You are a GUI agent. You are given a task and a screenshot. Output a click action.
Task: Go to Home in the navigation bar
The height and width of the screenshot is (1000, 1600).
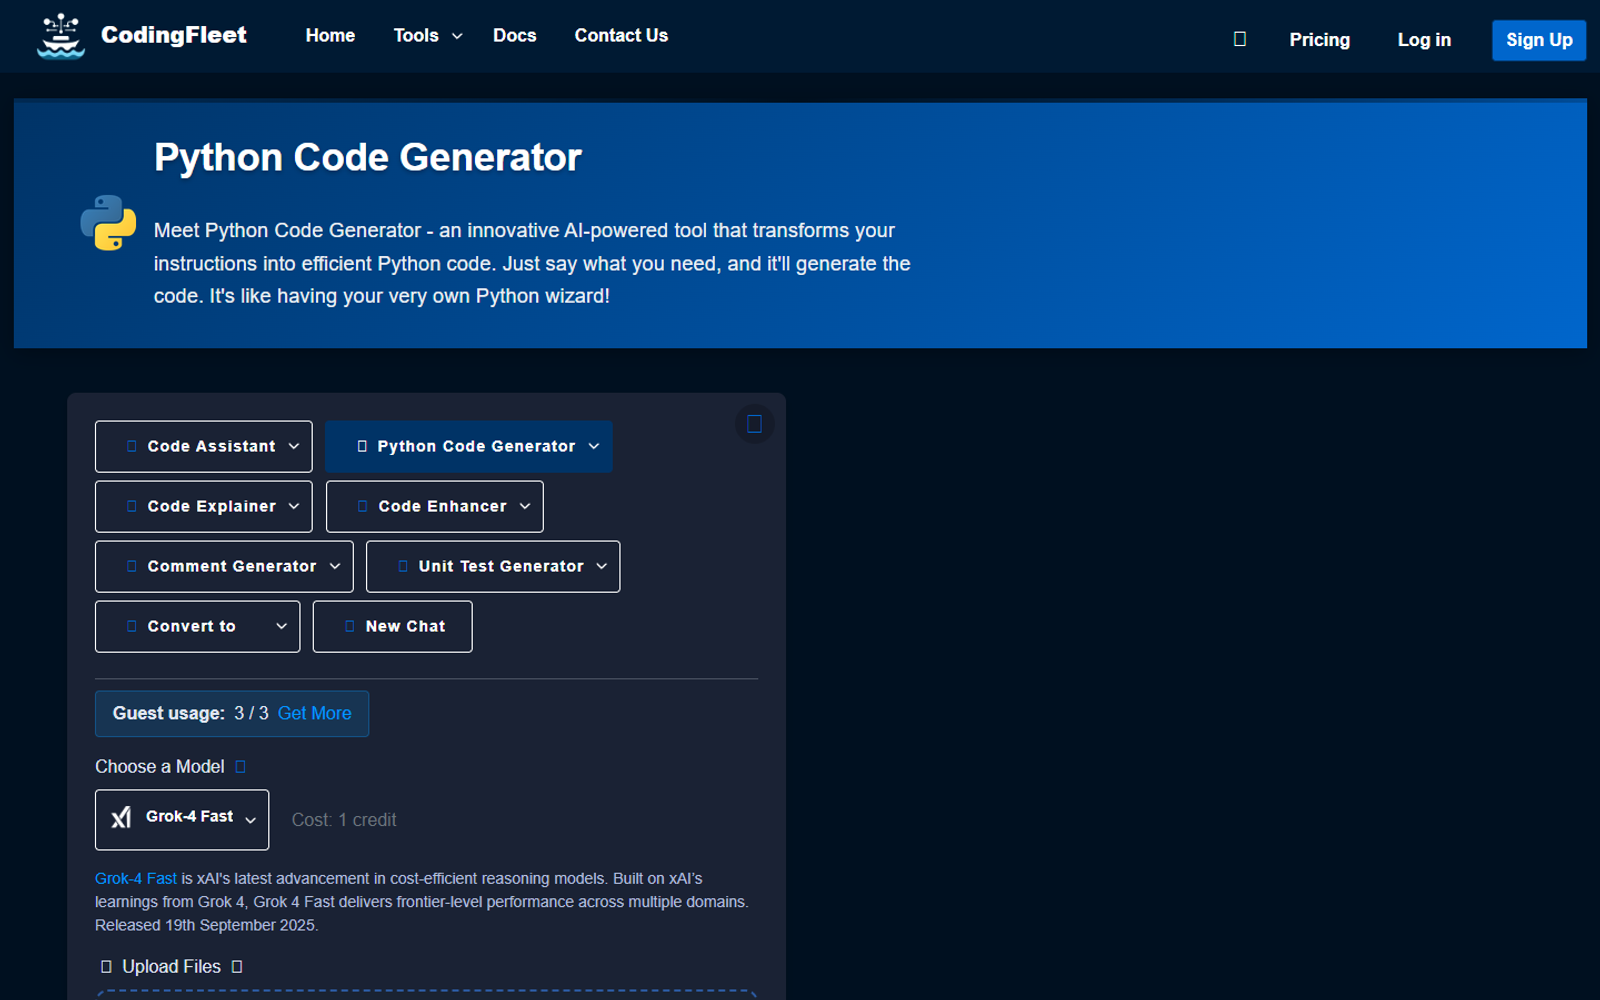pyautogui.click(x=330, y=35)
